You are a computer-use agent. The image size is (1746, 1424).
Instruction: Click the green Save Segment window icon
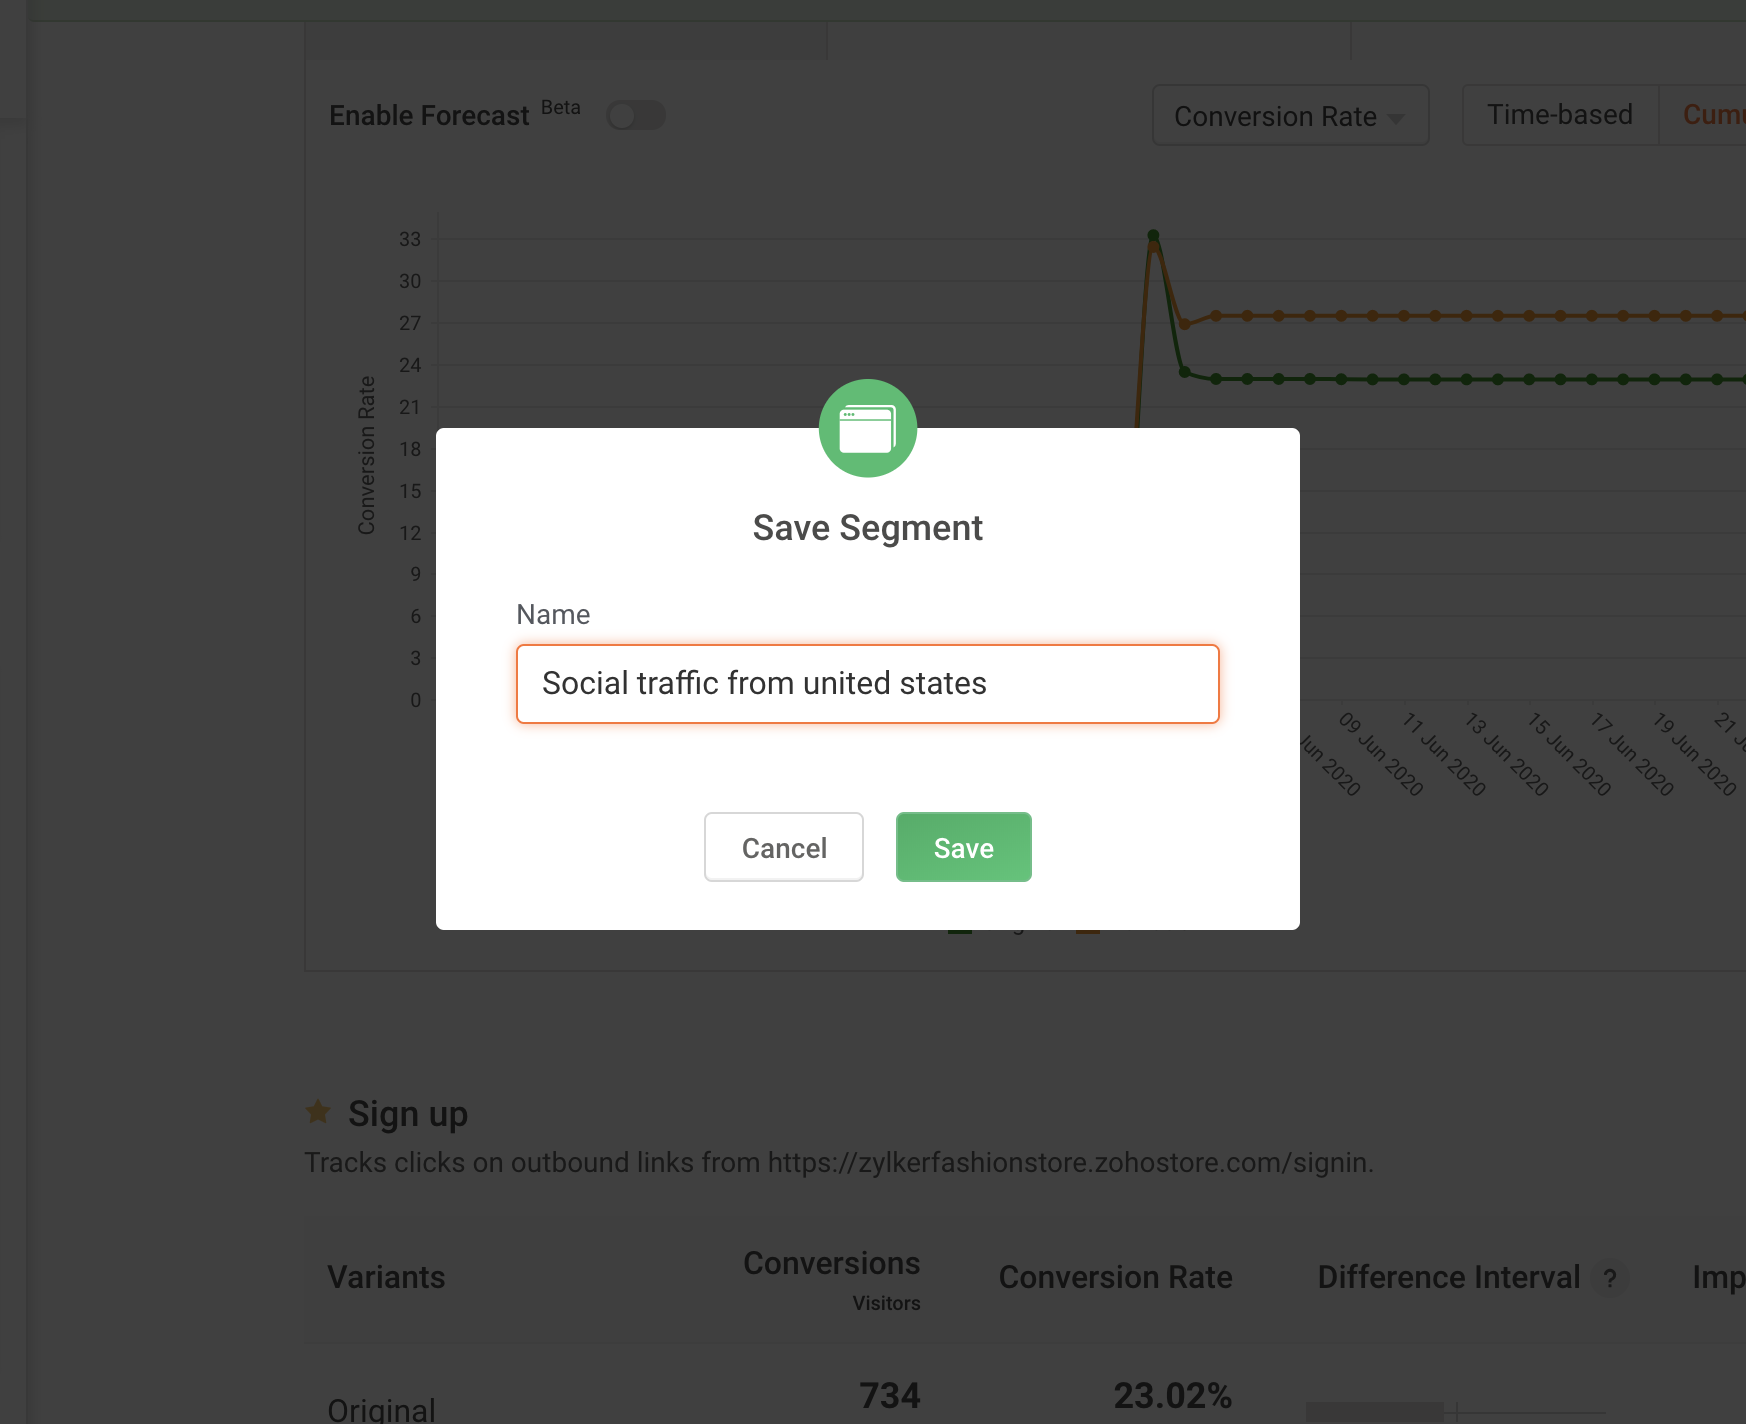(x=867, y=429)
